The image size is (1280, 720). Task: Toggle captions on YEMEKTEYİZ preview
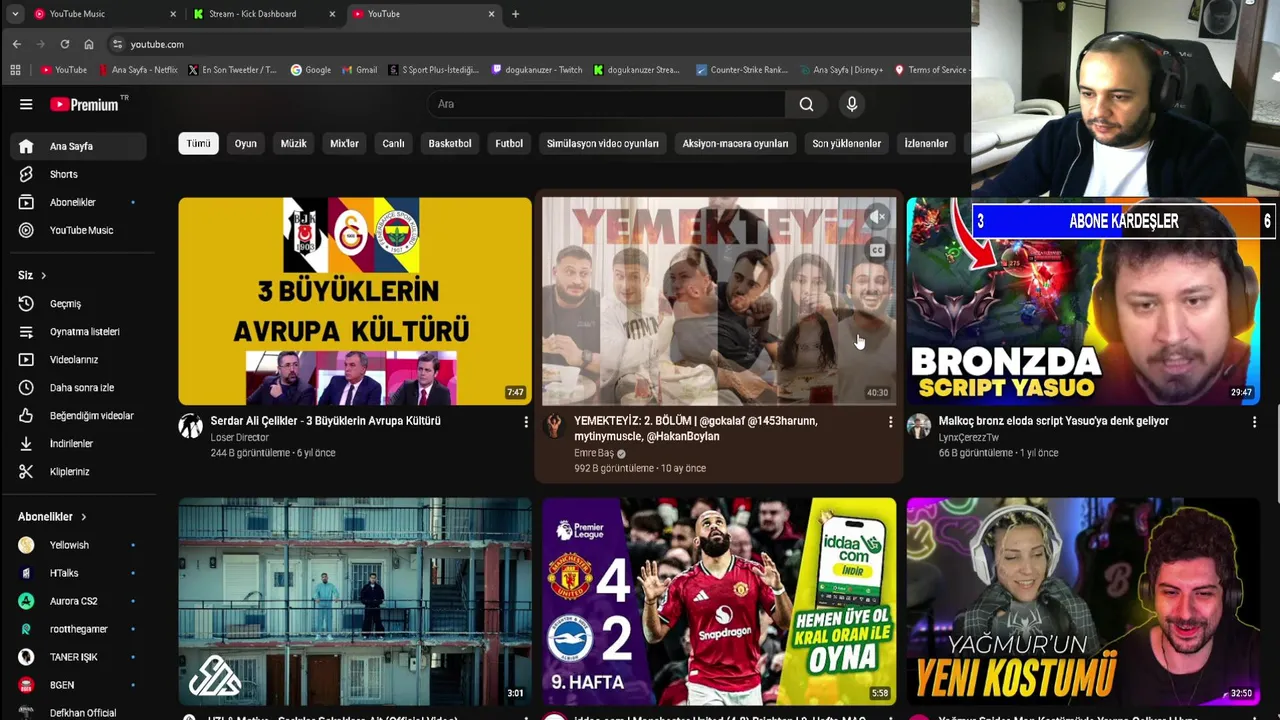coord(877,250)
